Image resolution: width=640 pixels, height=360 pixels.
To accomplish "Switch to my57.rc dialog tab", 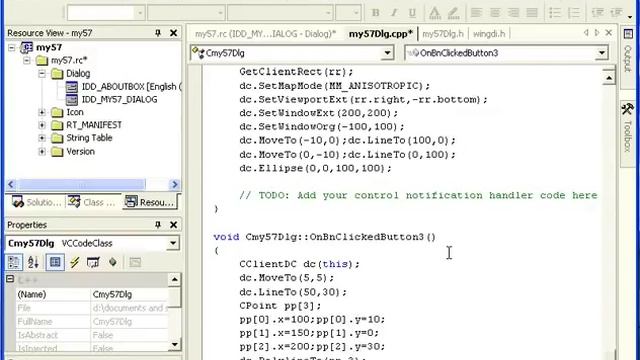I will coord(265,34).
